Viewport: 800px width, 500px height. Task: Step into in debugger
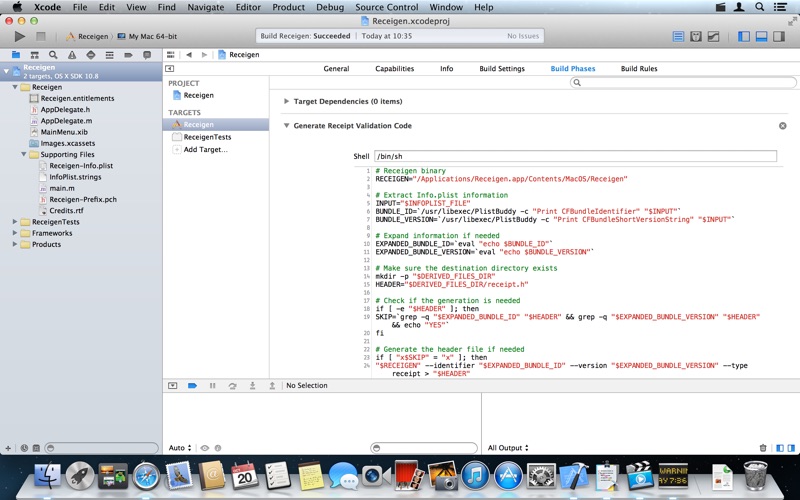point(252,386)
